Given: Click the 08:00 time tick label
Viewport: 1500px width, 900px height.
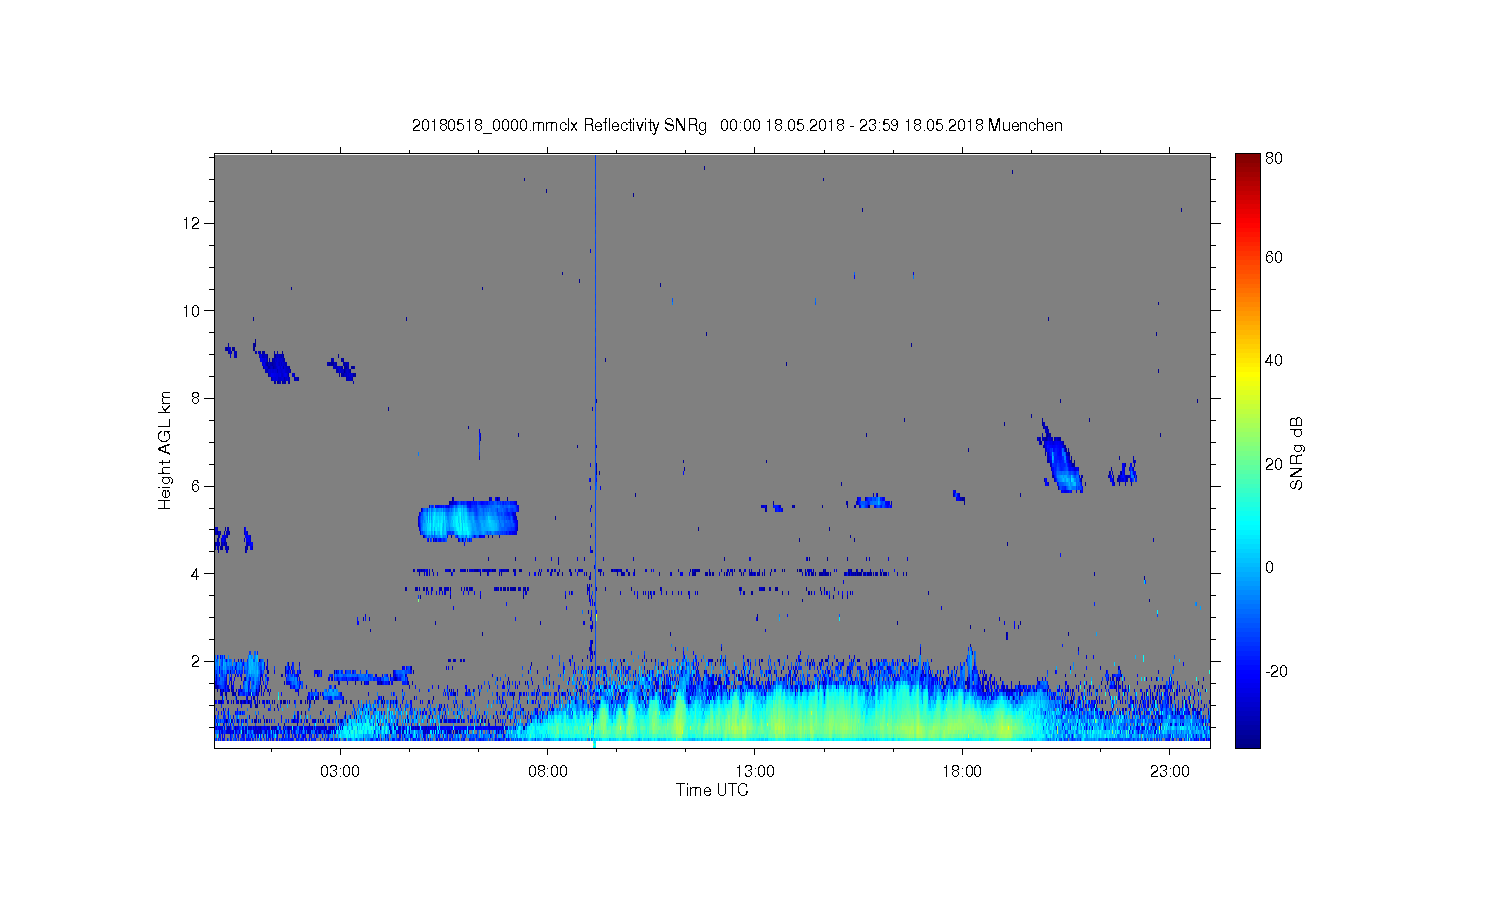Looking at the screenshot, I should coord(548,772).
